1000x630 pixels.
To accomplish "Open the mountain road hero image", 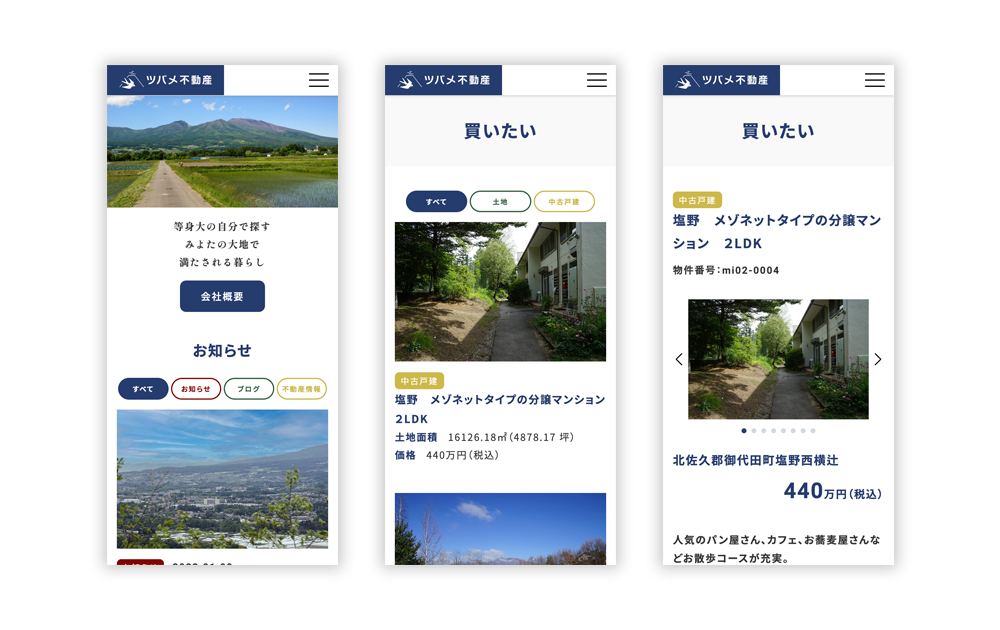I will coord(223,151).
